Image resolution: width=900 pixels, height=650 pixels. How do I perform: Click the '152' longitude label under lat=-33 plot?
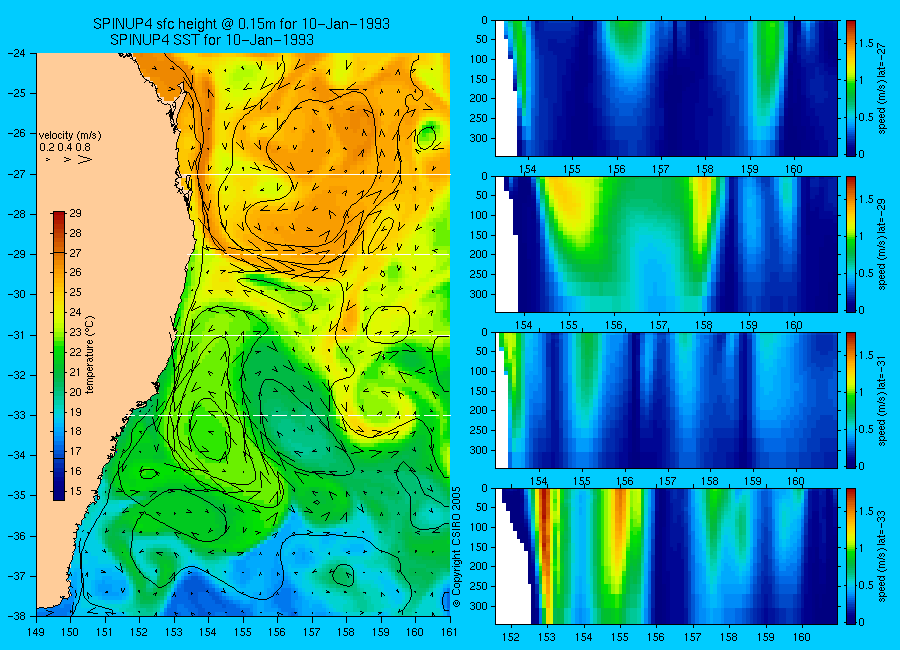coord(510,637)
